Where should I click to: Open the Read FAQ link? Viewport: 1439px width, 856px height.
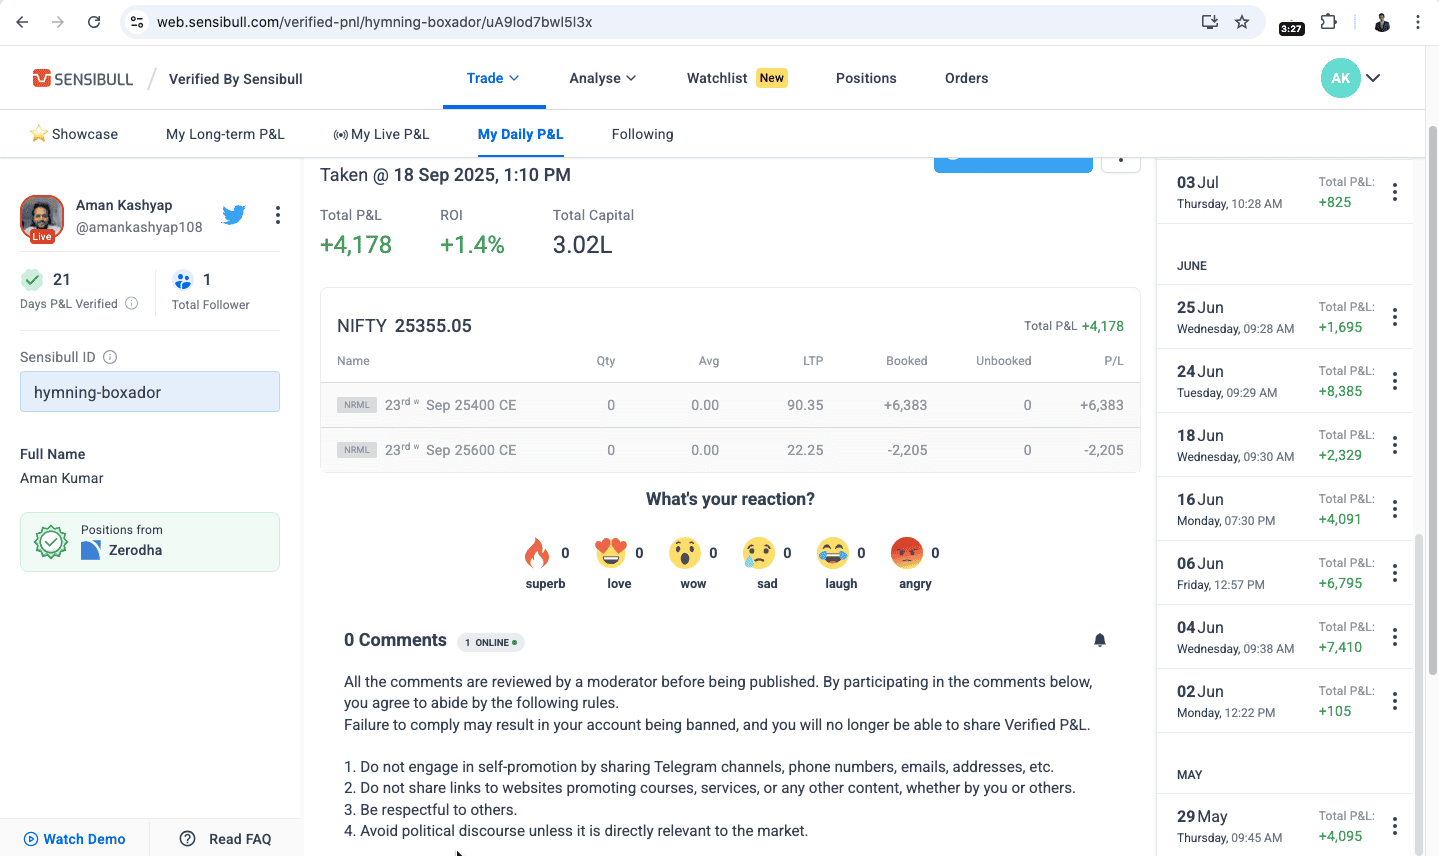point(226,839)
